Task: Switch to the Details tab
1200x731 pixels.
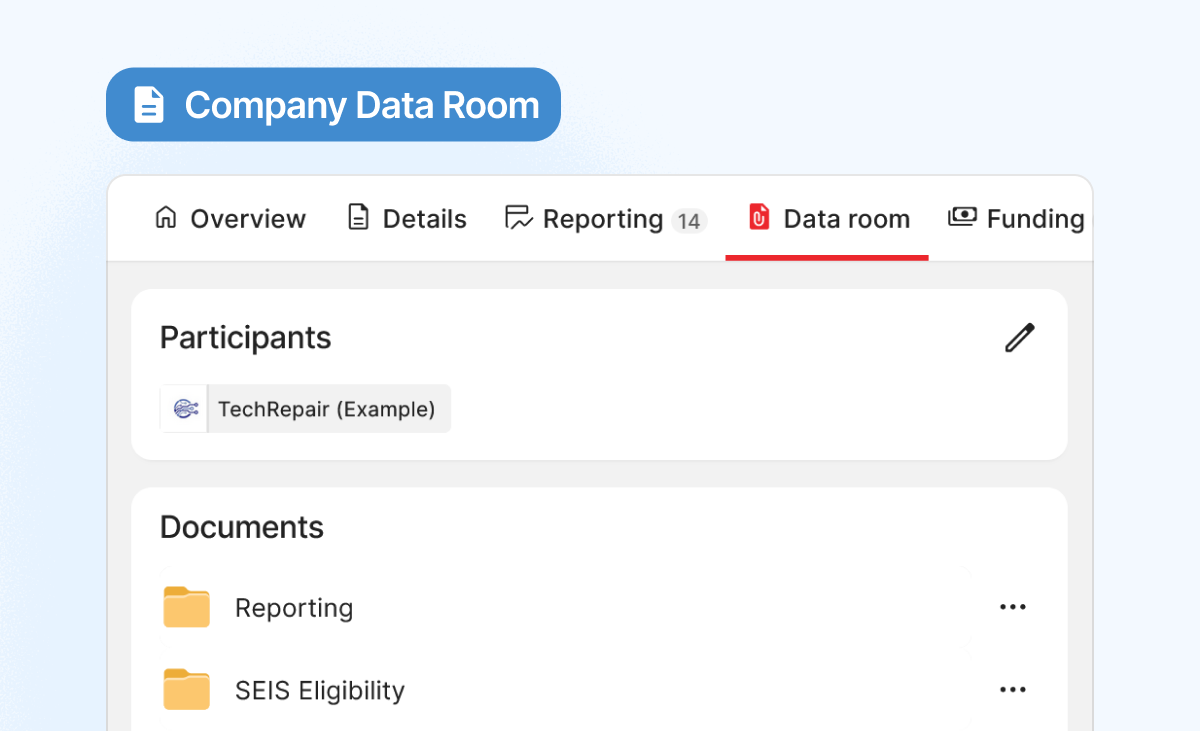Action: point(406,219)
